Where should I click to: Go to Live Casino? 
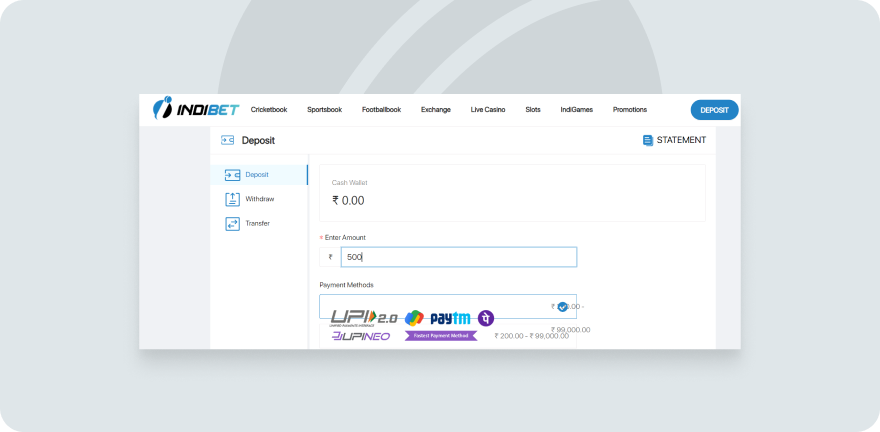[x=488, y=110]
